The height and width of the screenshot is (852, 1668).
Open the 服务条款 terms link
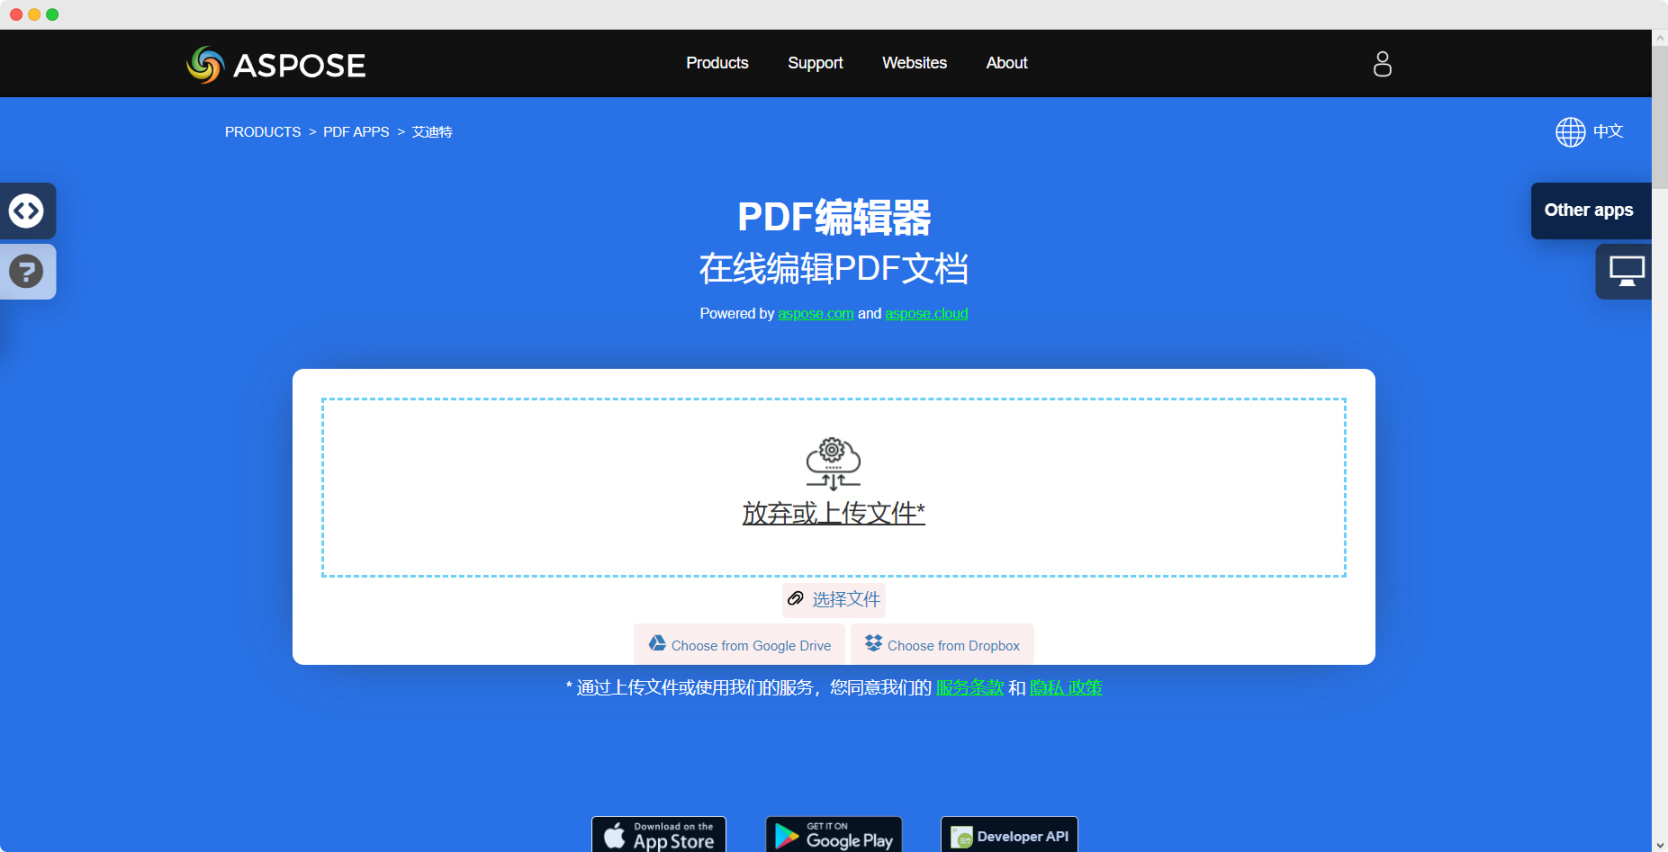(970, 688)
